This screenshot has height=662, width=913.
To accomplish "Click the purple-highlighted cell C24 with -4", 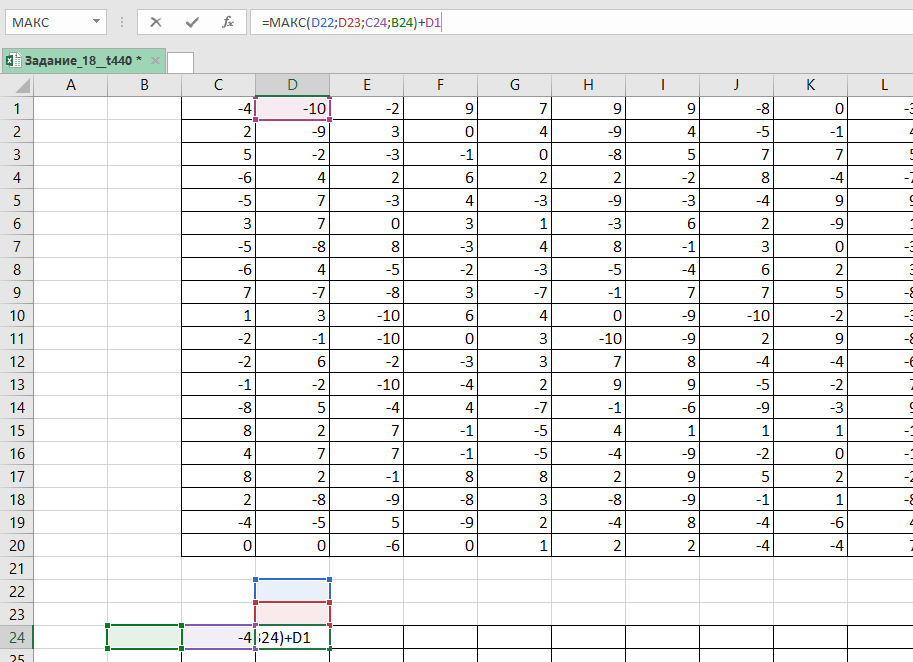I will tap(218, 637).
